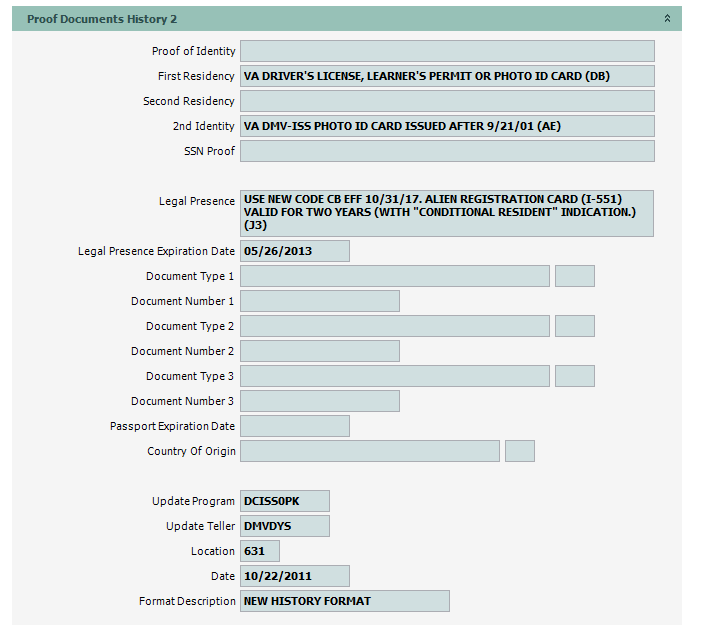This screenshot has width=704, height=636.
Task: Click the small code box beside Document Type 3
Action: (x=575, y=376)
